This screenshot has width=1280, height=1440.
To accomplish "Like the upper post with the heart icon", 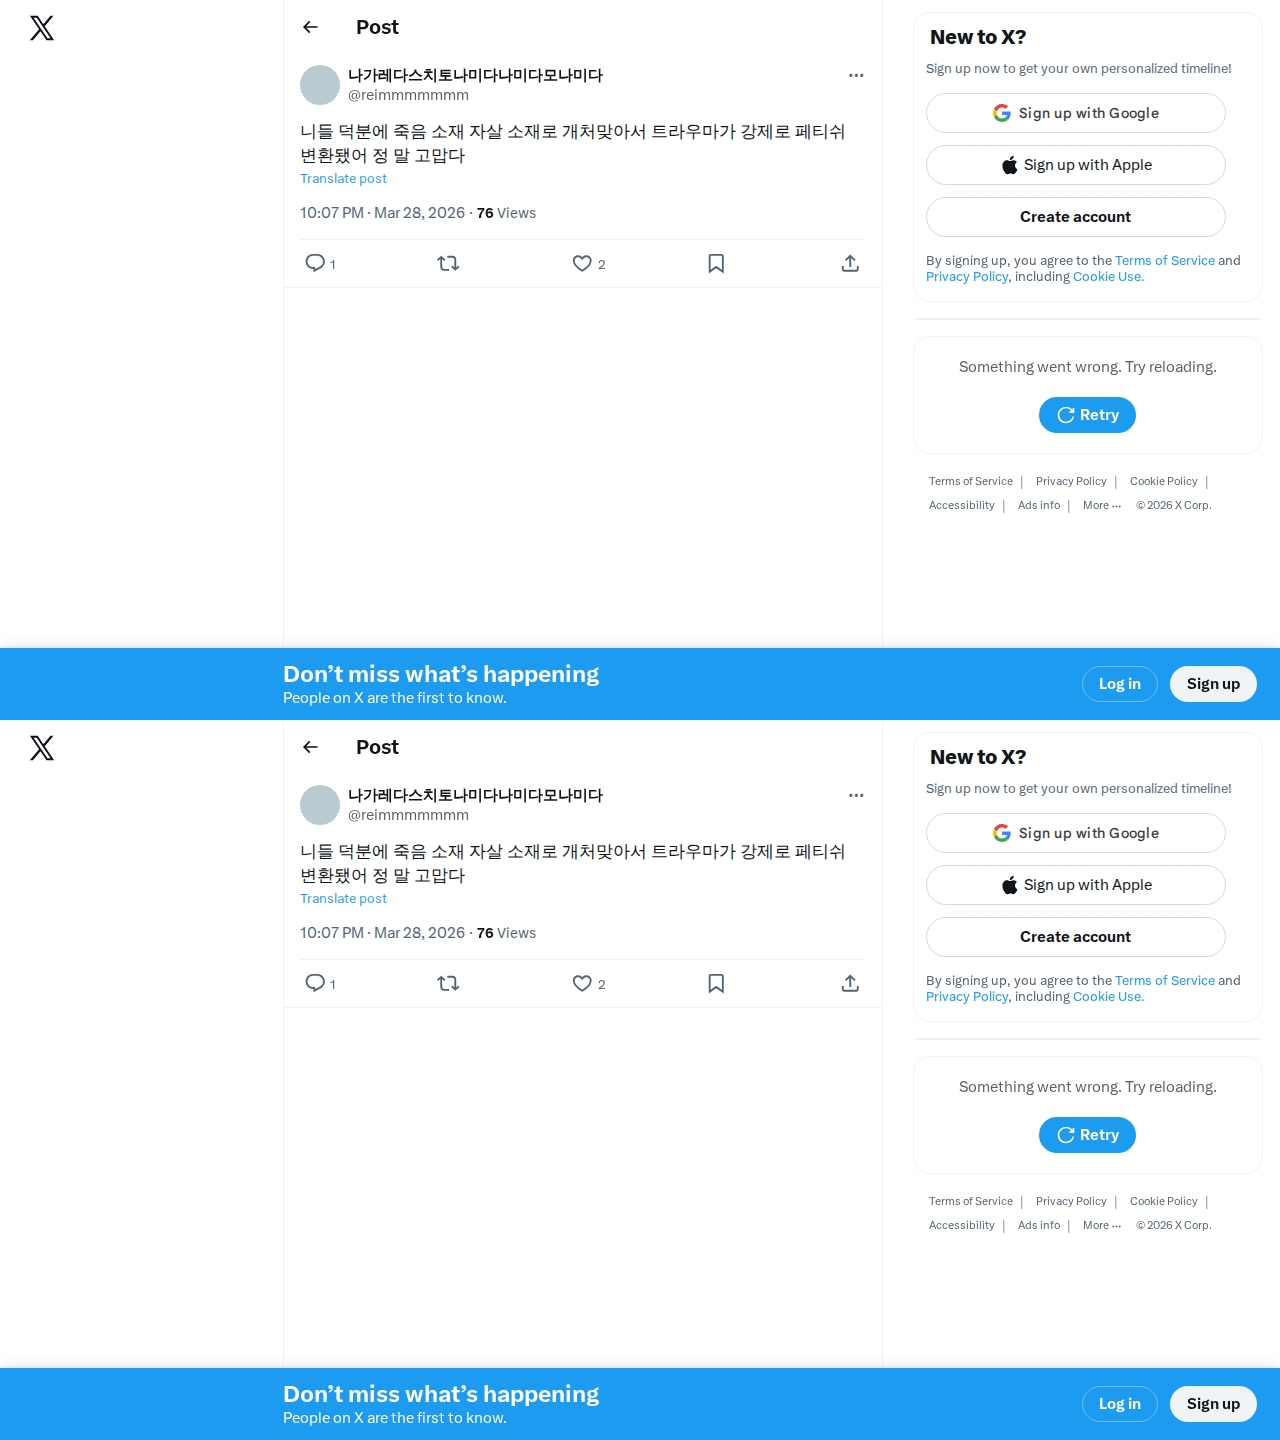I will (x=582, y=263).
